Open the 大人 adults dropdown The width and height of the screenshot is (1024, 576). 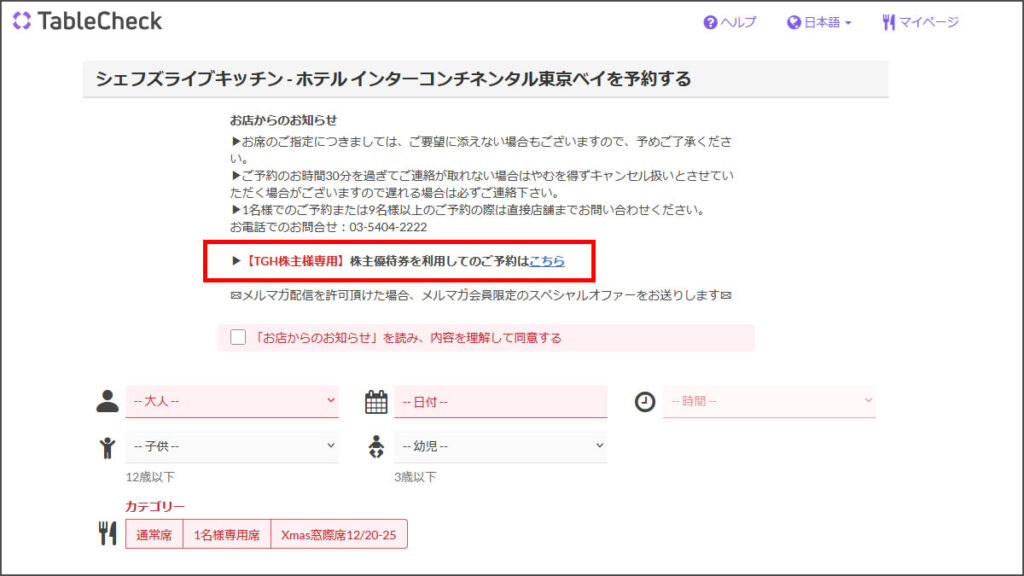pos(232,401)
